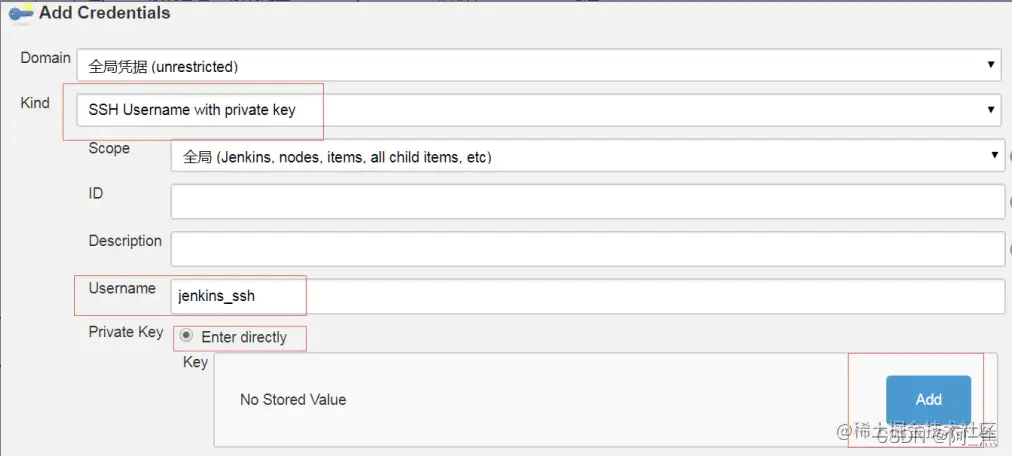Viewport: 1012px width, 456px height.
Task: Click the Add Credentials heading
Action: pos(105,12)
